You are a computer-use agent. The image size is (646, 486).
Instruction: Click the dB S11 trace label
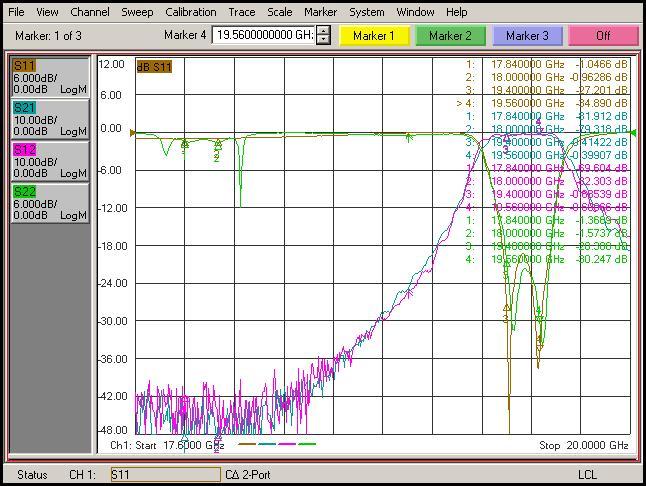pyautogui.click(x=154, y=67)
